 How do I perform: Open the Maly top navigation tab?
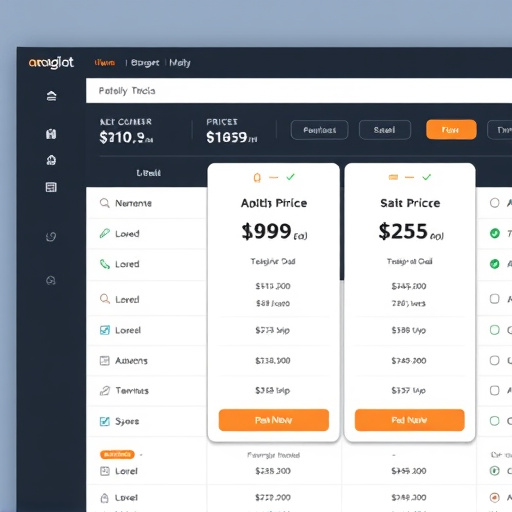pyautogui.click(x=180, y=63)
